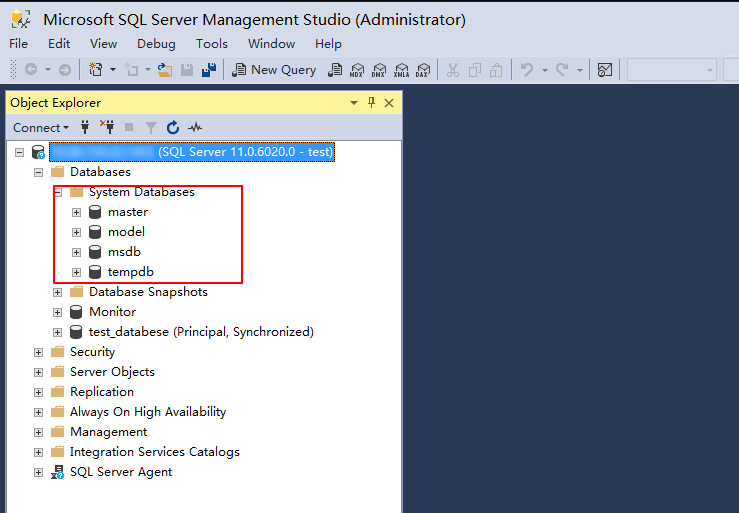The width and height of the screenshot is (739, 513).
Task: Click the Stop square icon in Object Explorer
Action: click(129, 127)
